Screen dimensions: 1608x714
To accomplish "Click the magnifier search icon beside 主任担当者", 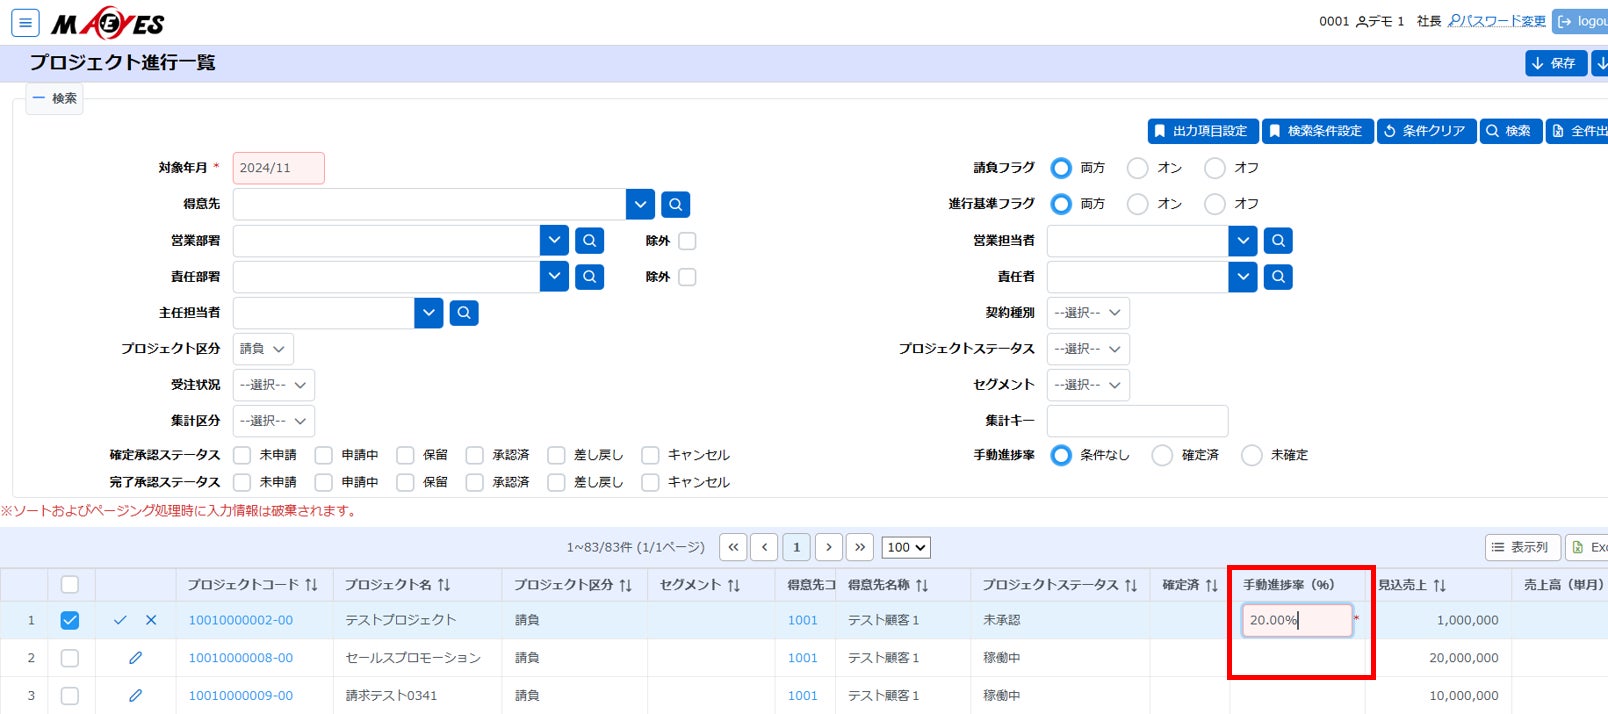I will (464, 313).
